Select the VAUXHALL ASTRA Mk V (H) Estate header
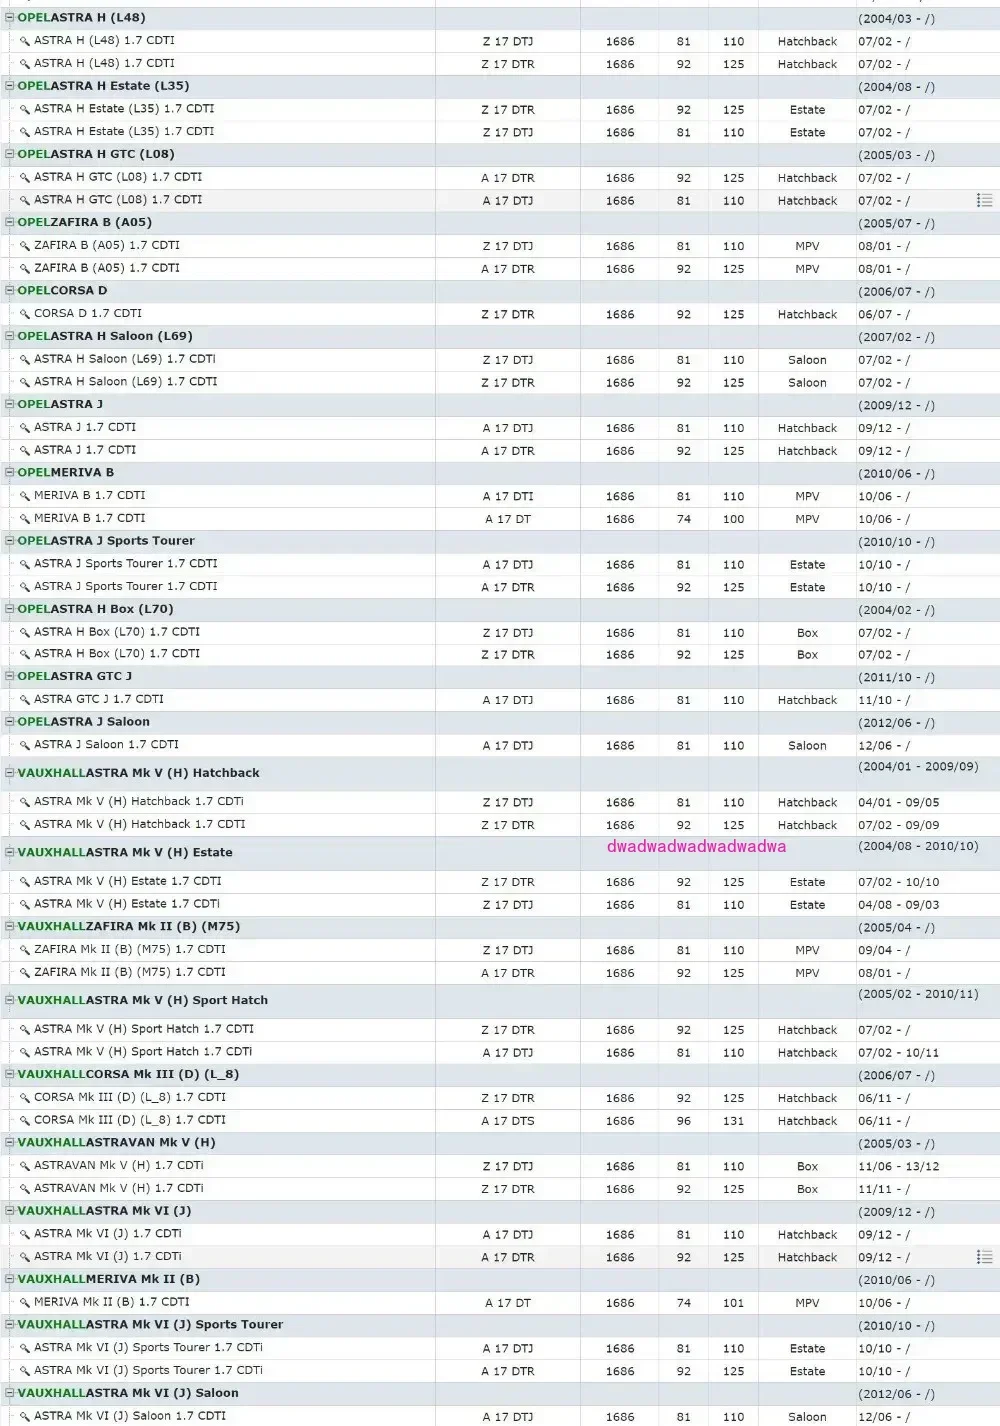This screenshot has height=1426, width=1000. pyautogui.click(x=125, y=853)
